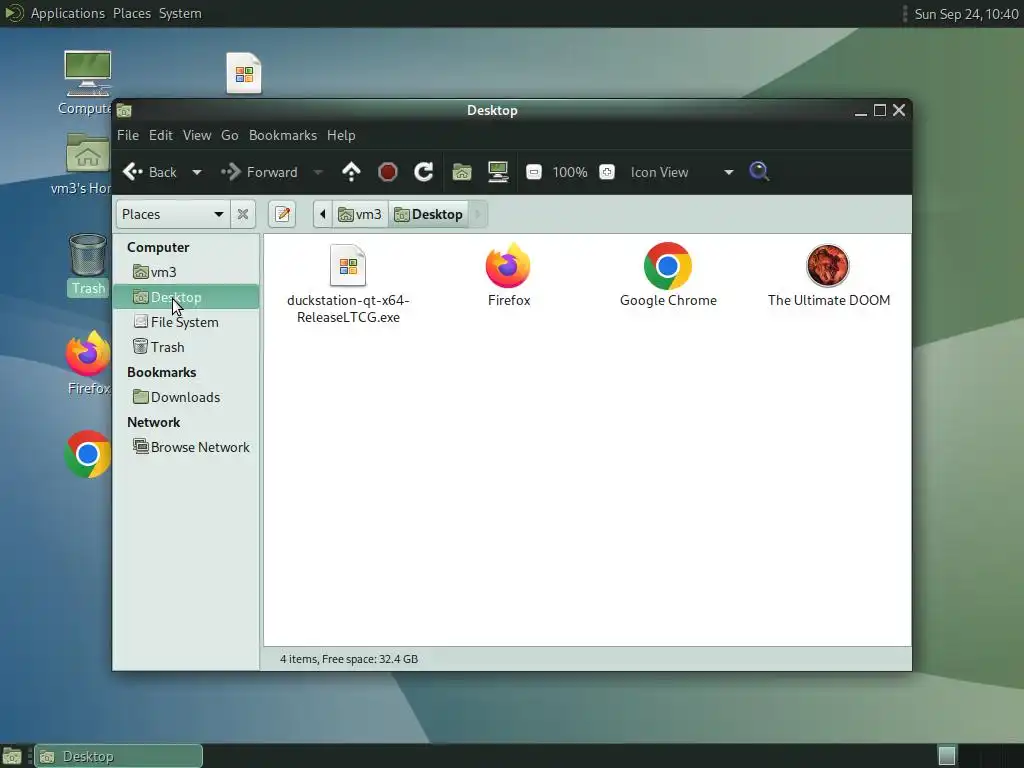Viewport: 1024px width, 768px height.
Task: Click the Forward navigation button
Action: pyautogui.click(x=259, y=172)
